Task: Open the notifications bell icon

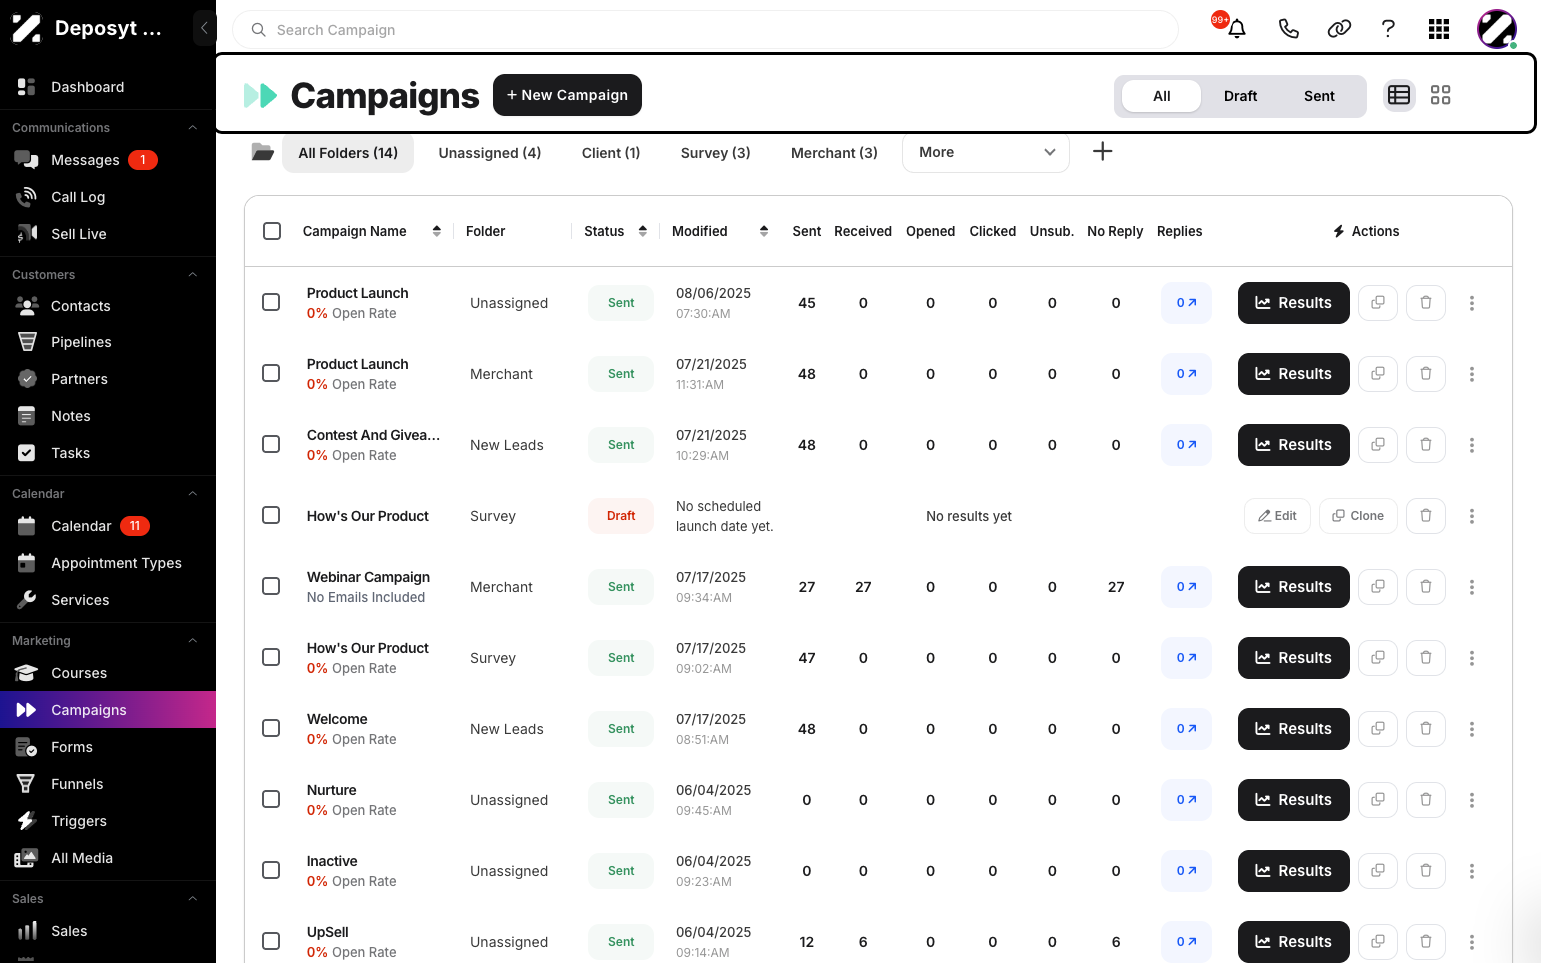Action: pos(1237,29)
